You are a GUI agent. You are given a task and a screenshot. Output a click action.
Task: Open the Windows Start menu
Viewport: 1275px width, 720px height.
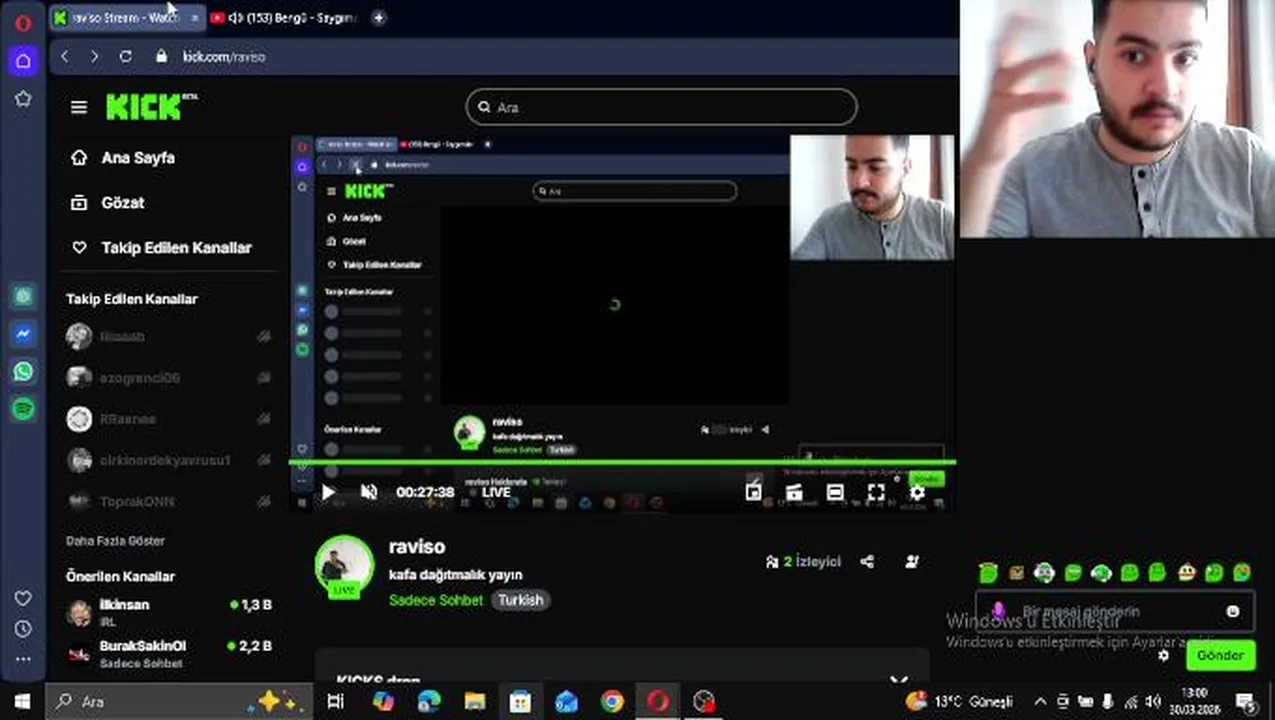coord(22,701)
